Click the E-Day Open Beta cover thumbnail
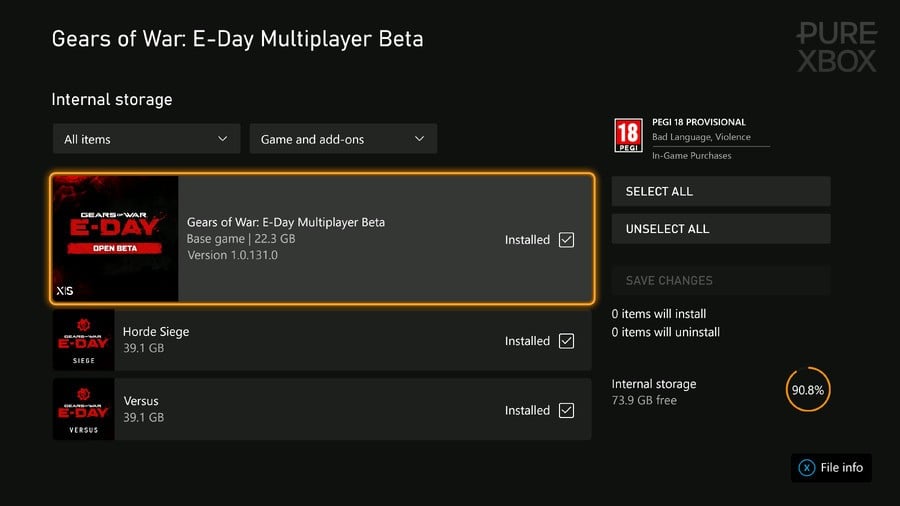Image resolution: width=900 pixels, height=506 pixels. click(115, 239)
